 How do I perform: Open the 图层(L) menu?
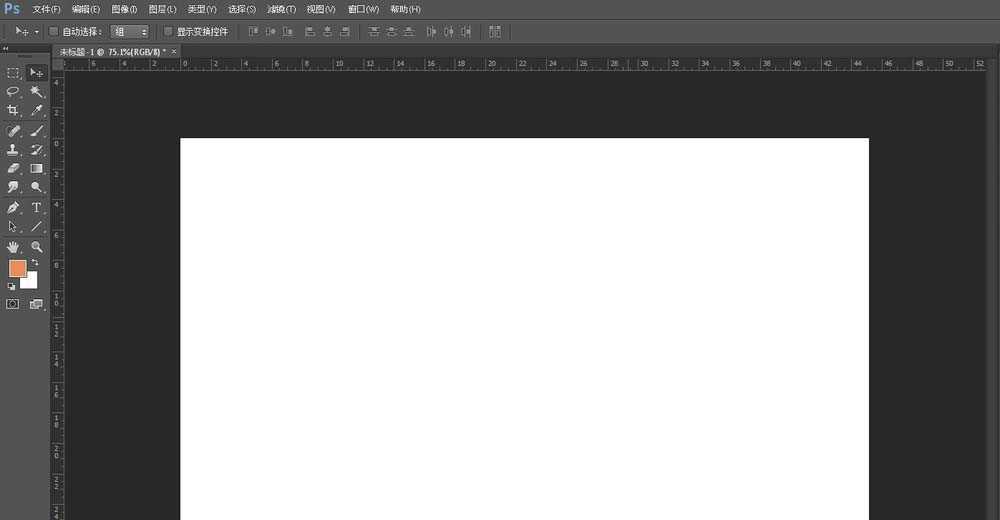pos(162,9)
